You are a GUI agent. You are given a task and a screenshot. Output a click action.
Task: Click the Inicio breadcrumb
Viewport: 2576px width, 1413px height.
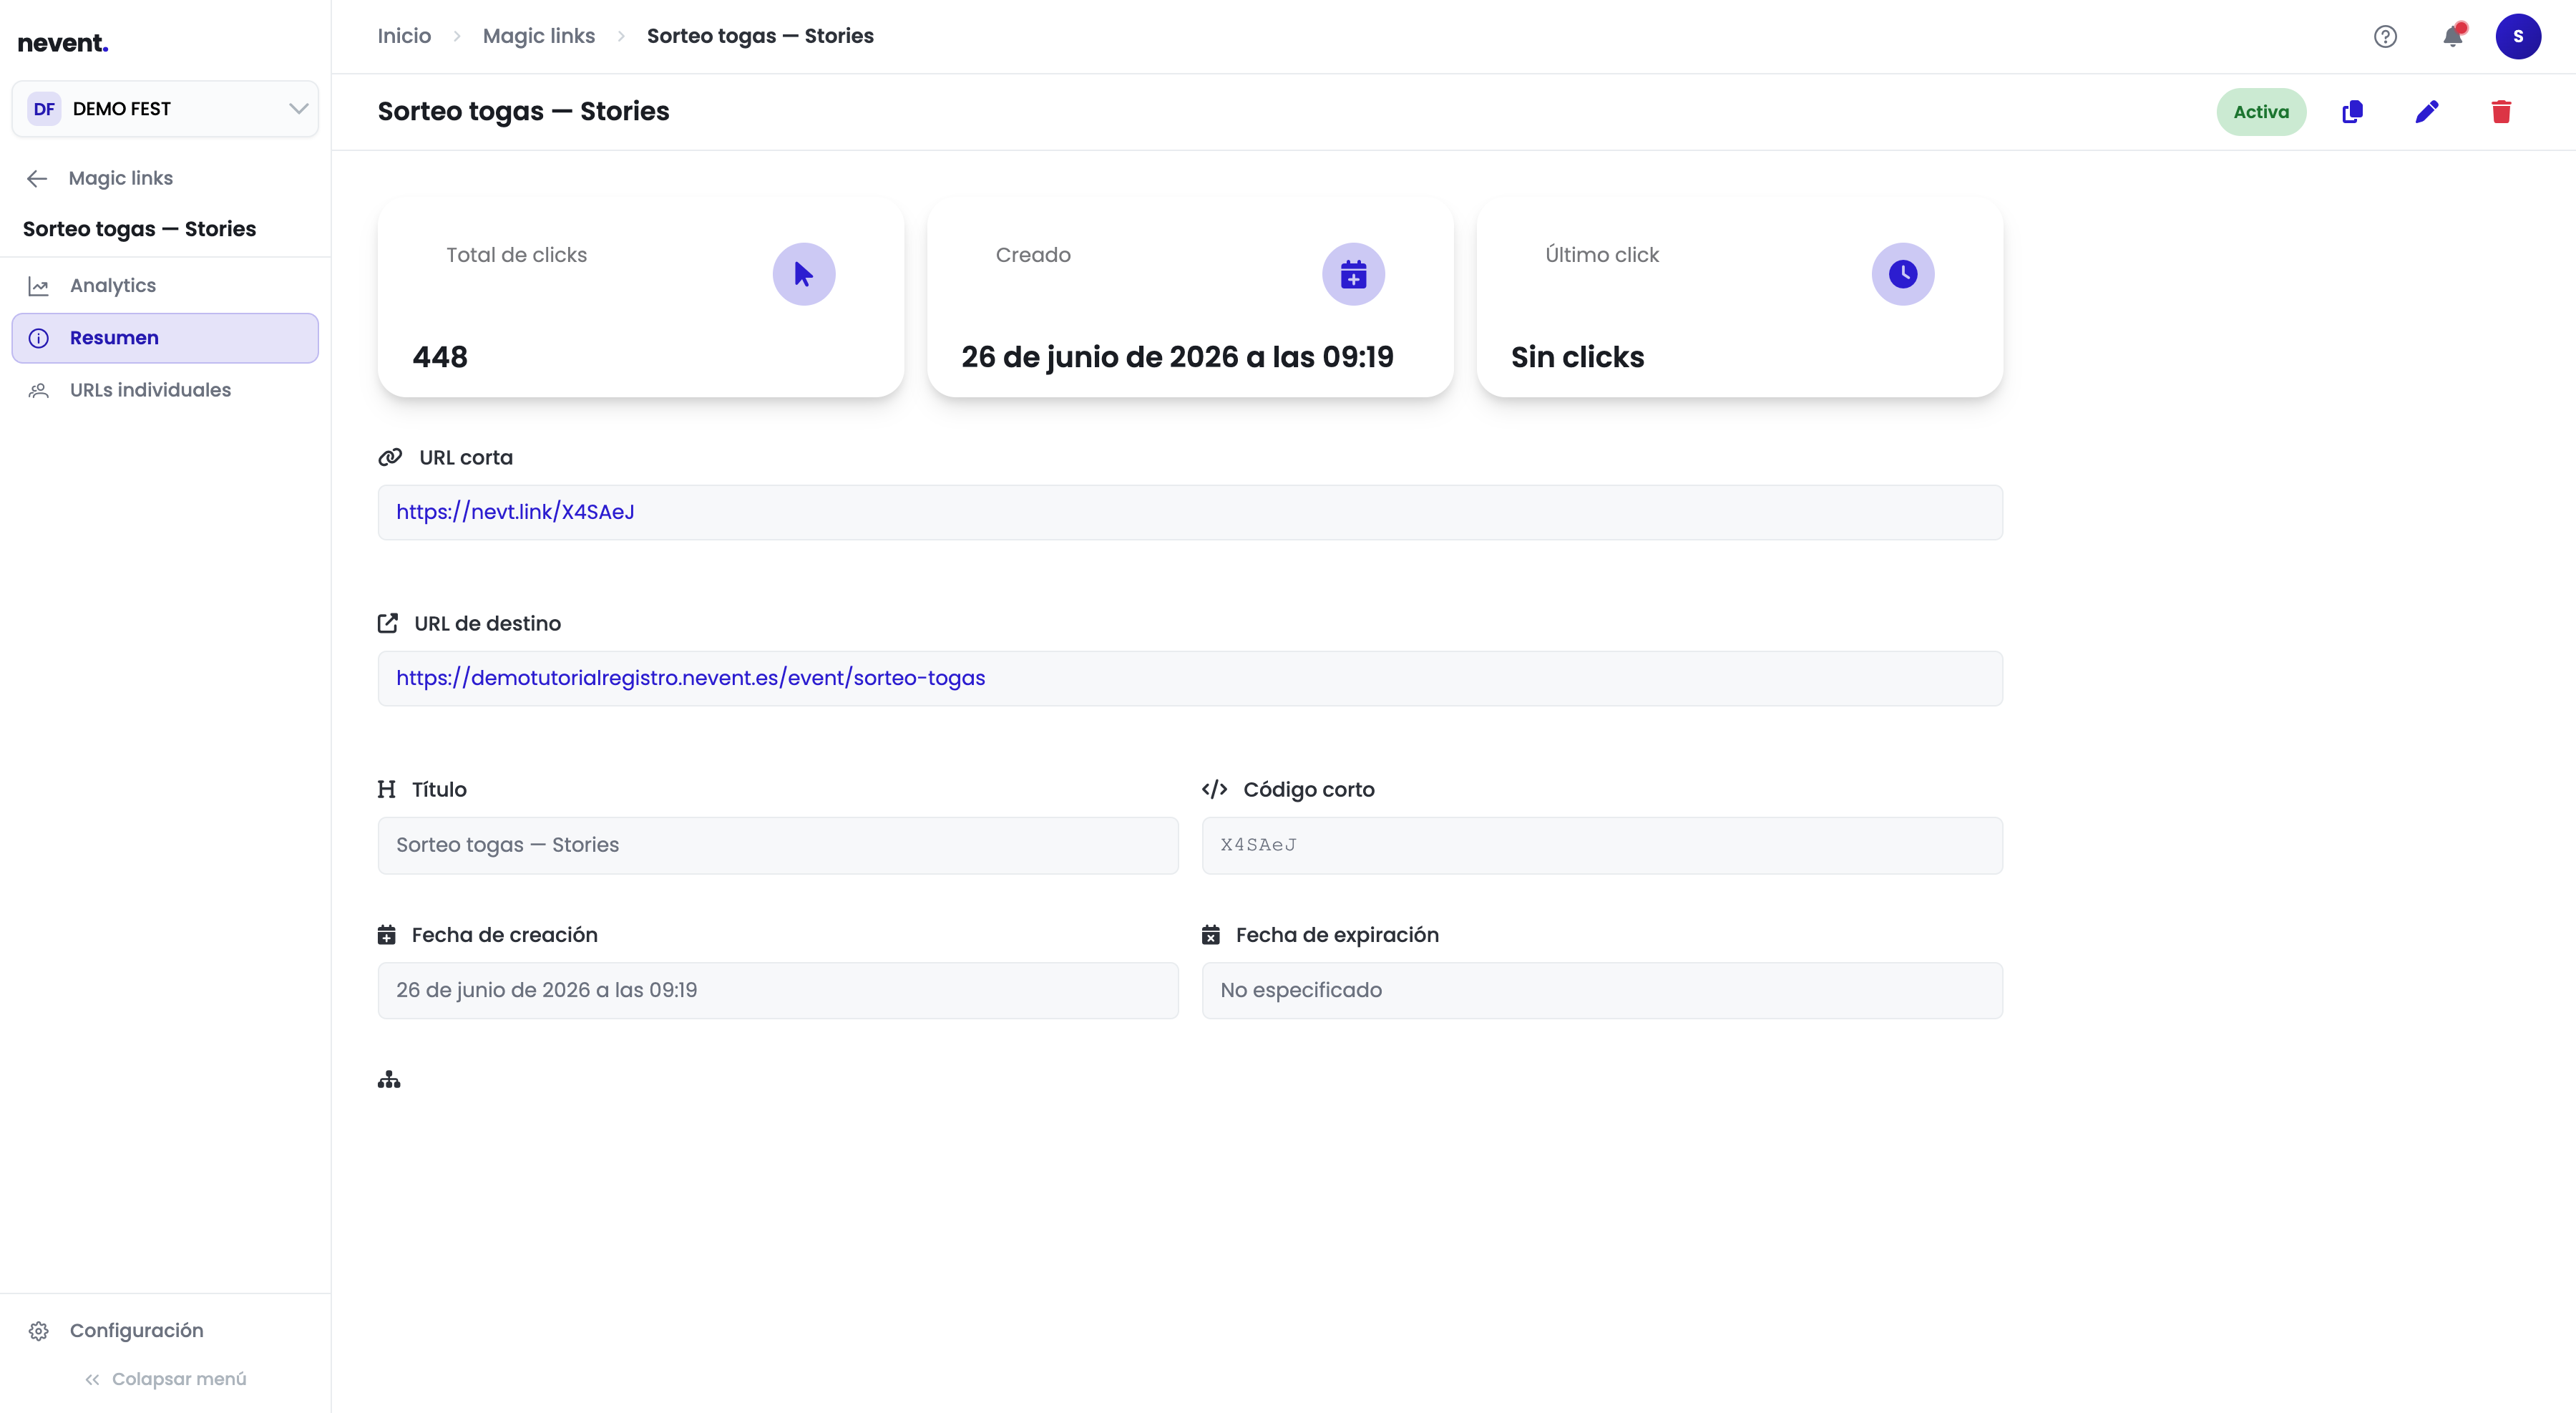[404, 36]
